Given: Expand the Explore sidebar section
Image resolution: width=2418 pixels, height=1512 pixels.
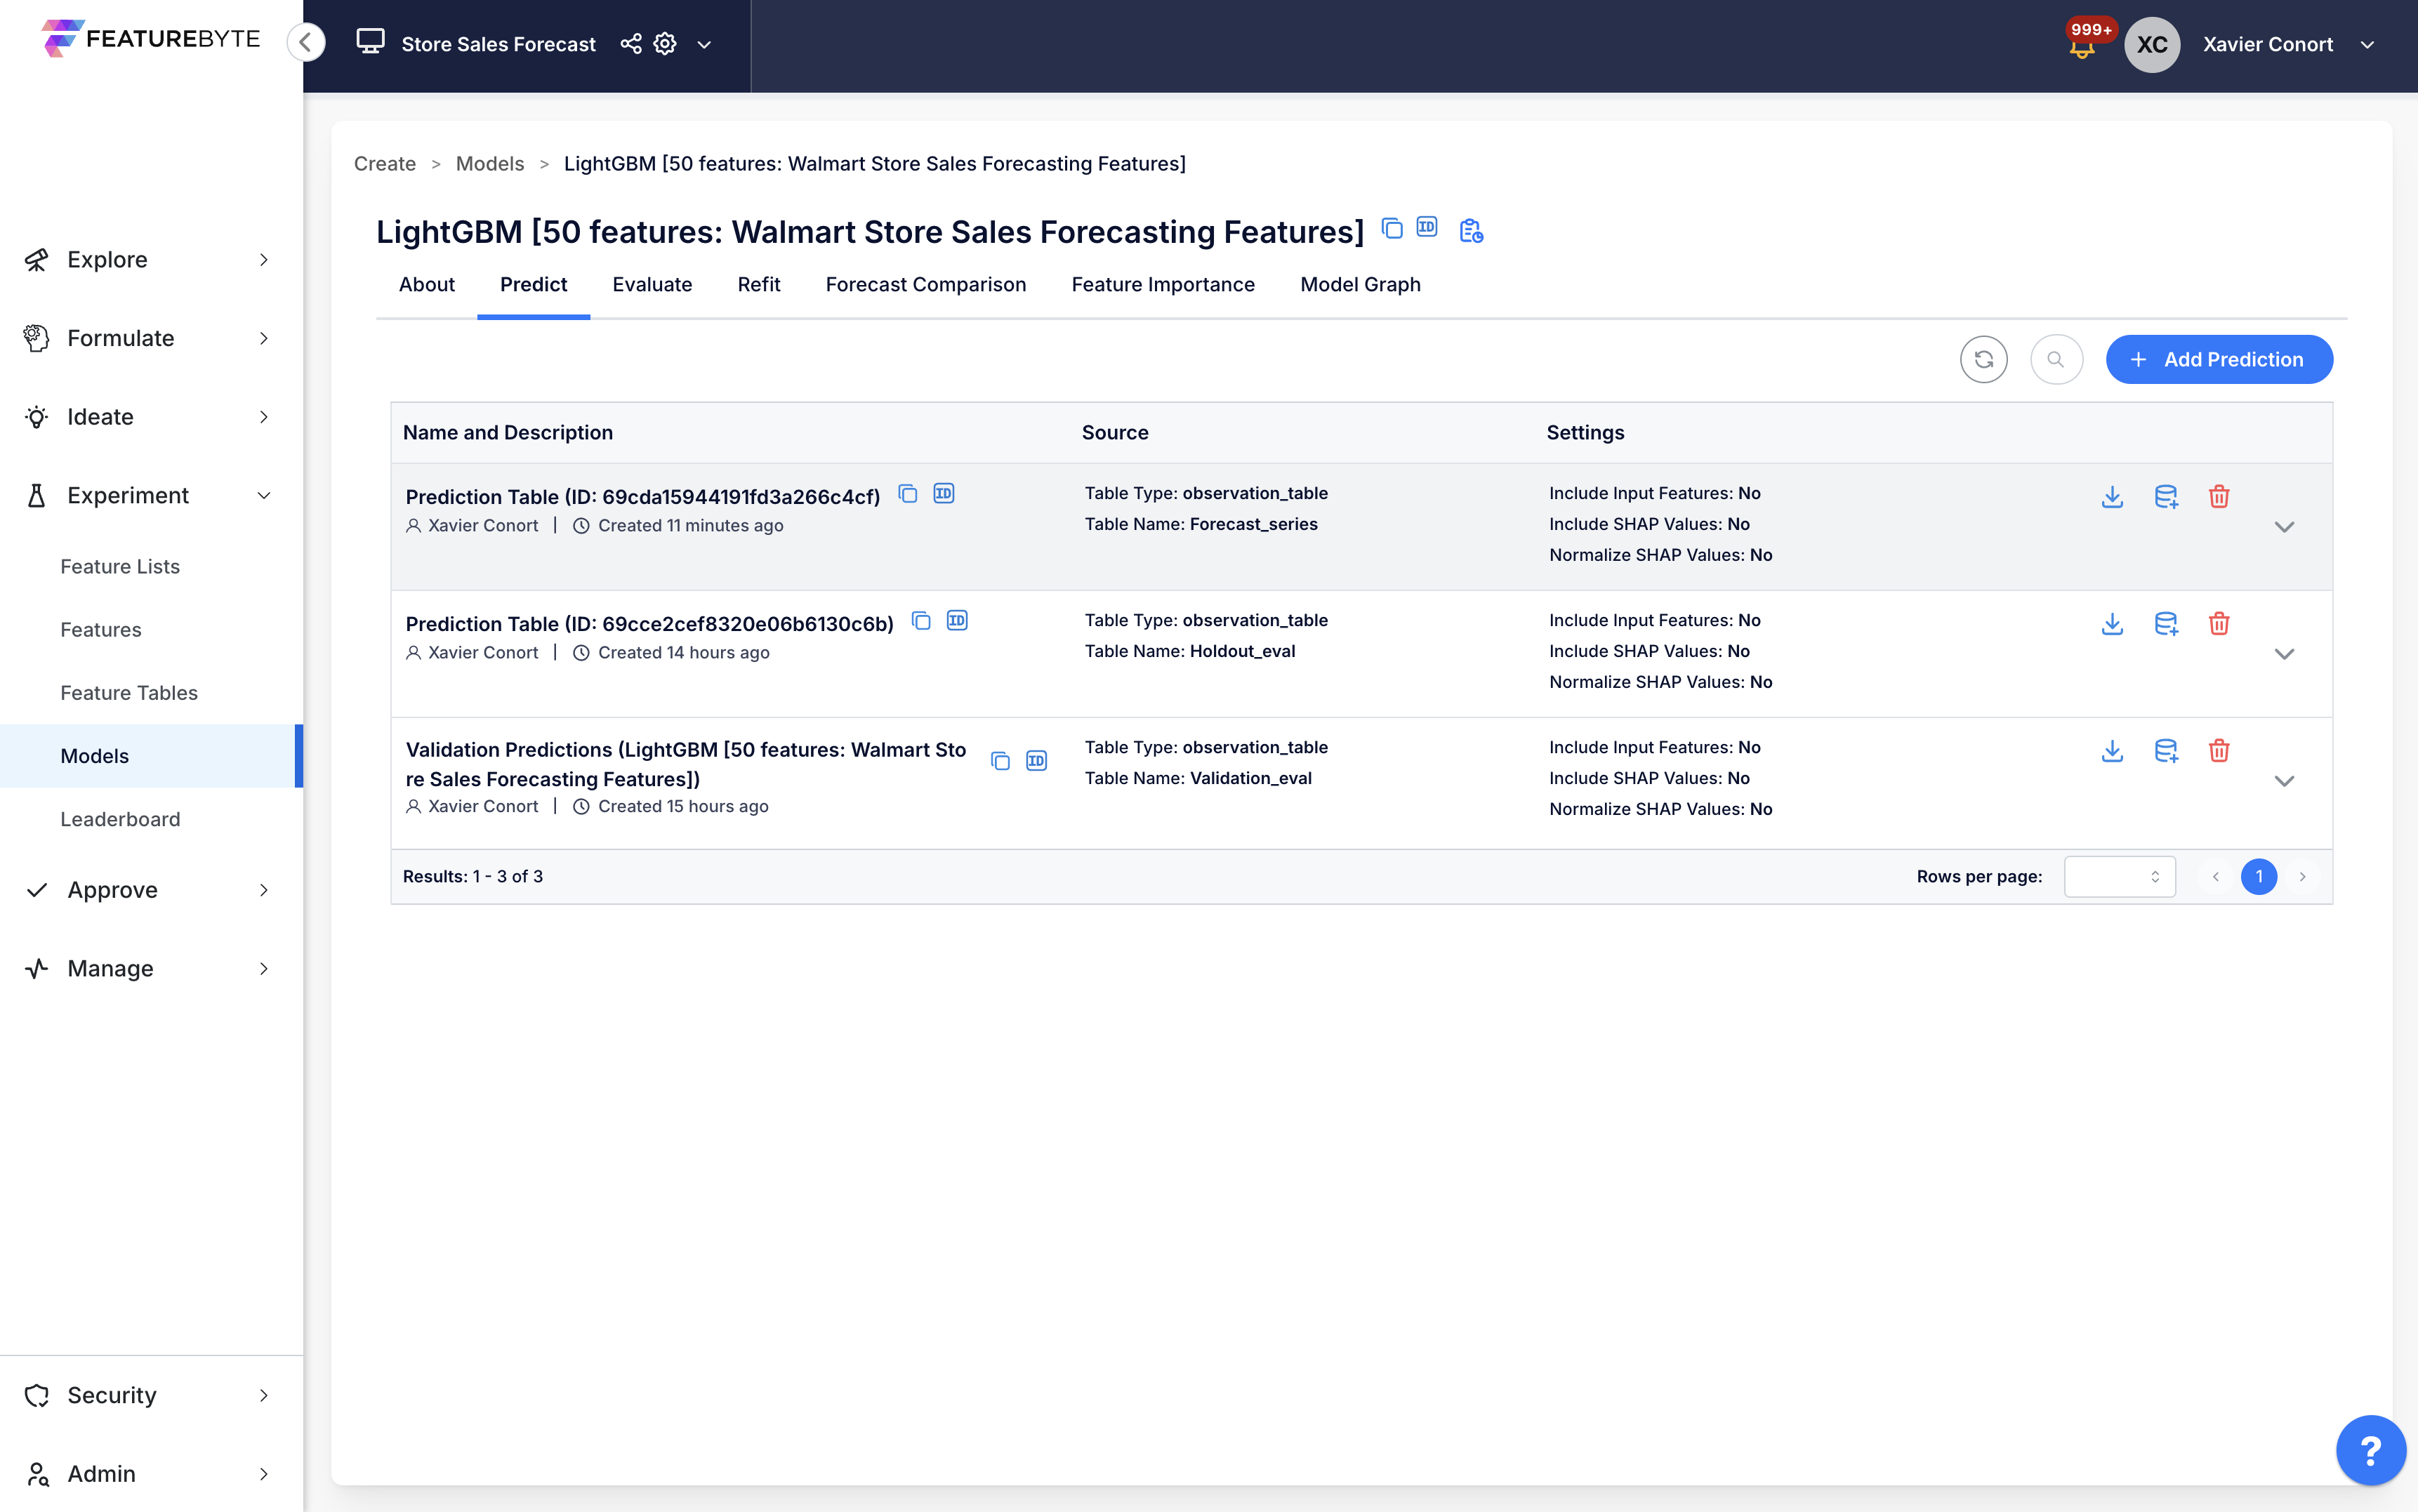Looking at the screenshot, I should tap(150, 260).
